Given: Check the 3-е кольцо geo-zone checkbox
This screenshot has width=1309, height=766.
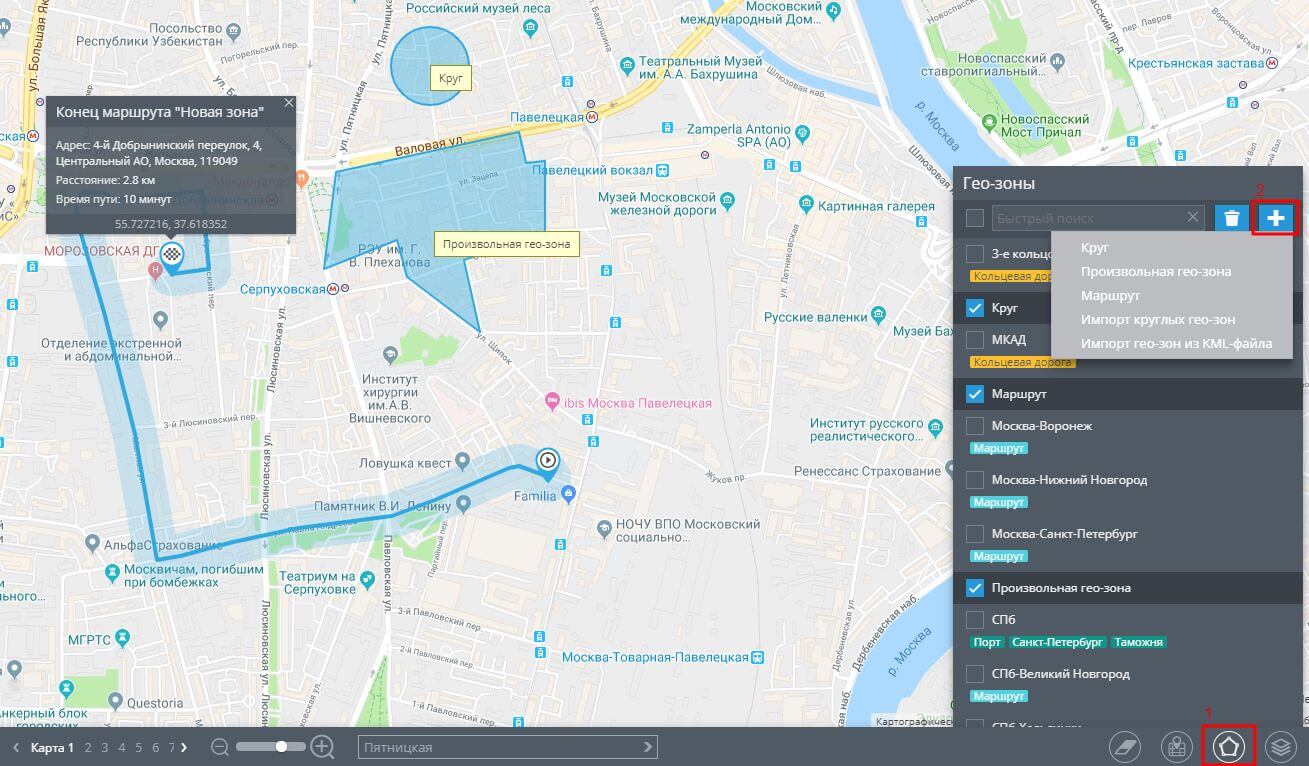Looking at the screenshot, I should pos(975,254).
